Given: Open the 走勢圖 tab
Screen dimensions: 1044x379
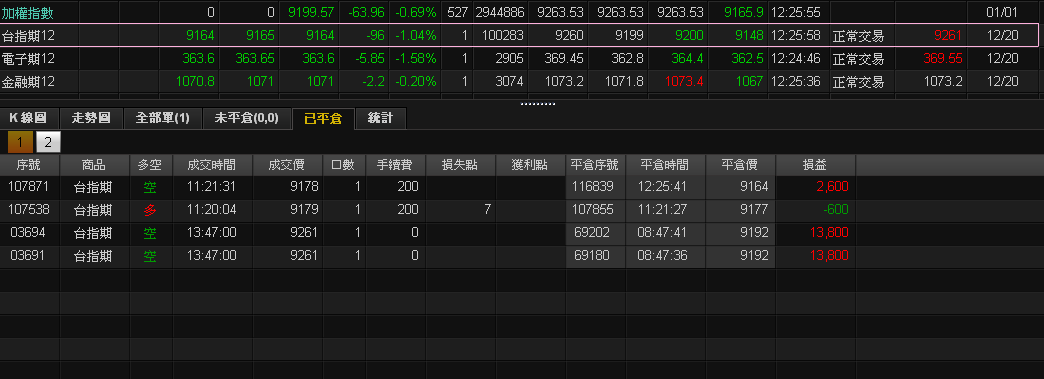Looking at the screenshot, I should [x=91, y=119].
